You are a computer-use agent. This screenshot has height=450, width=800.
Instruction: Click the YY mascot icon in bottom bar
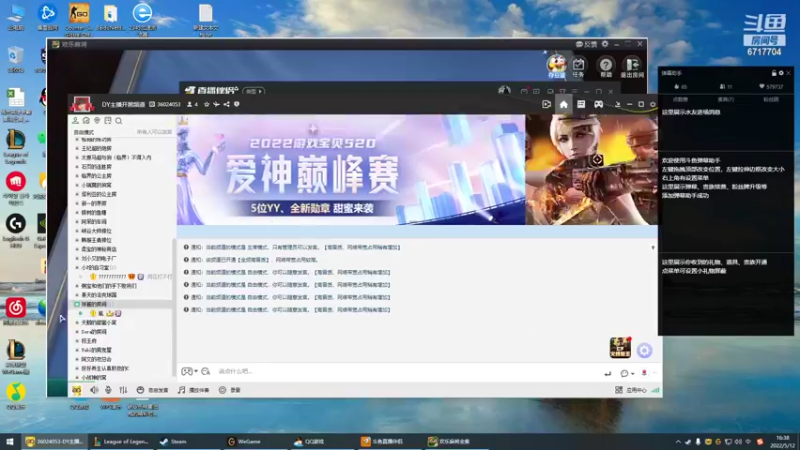[x=77, y=390]
